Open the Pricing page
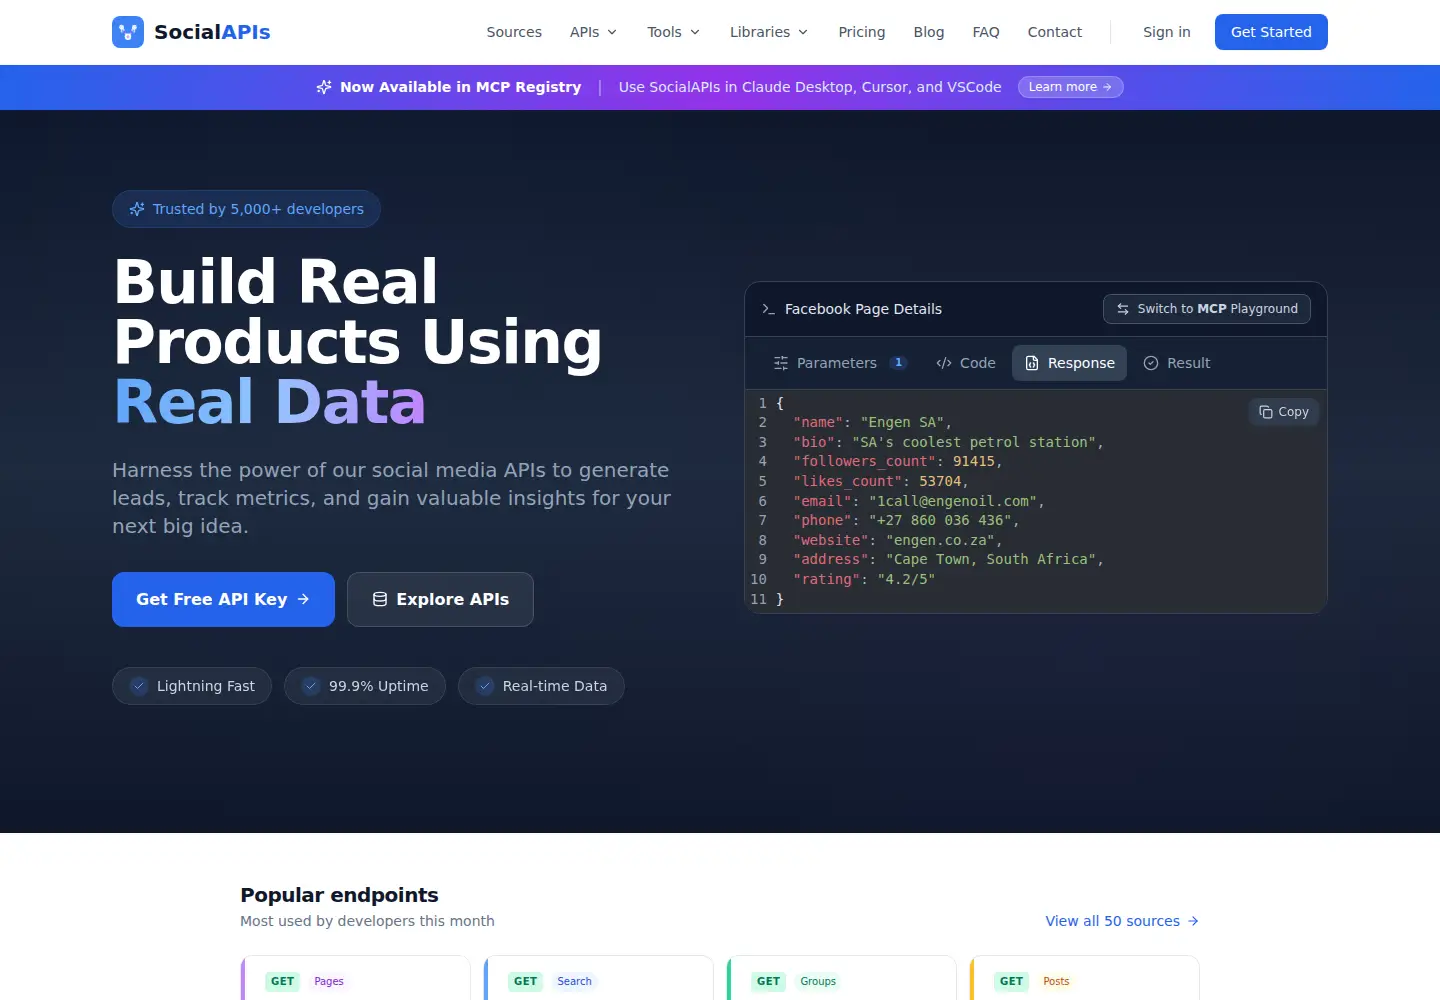The height and width of the screenshot is (1000, 1440). pos(862,32)
